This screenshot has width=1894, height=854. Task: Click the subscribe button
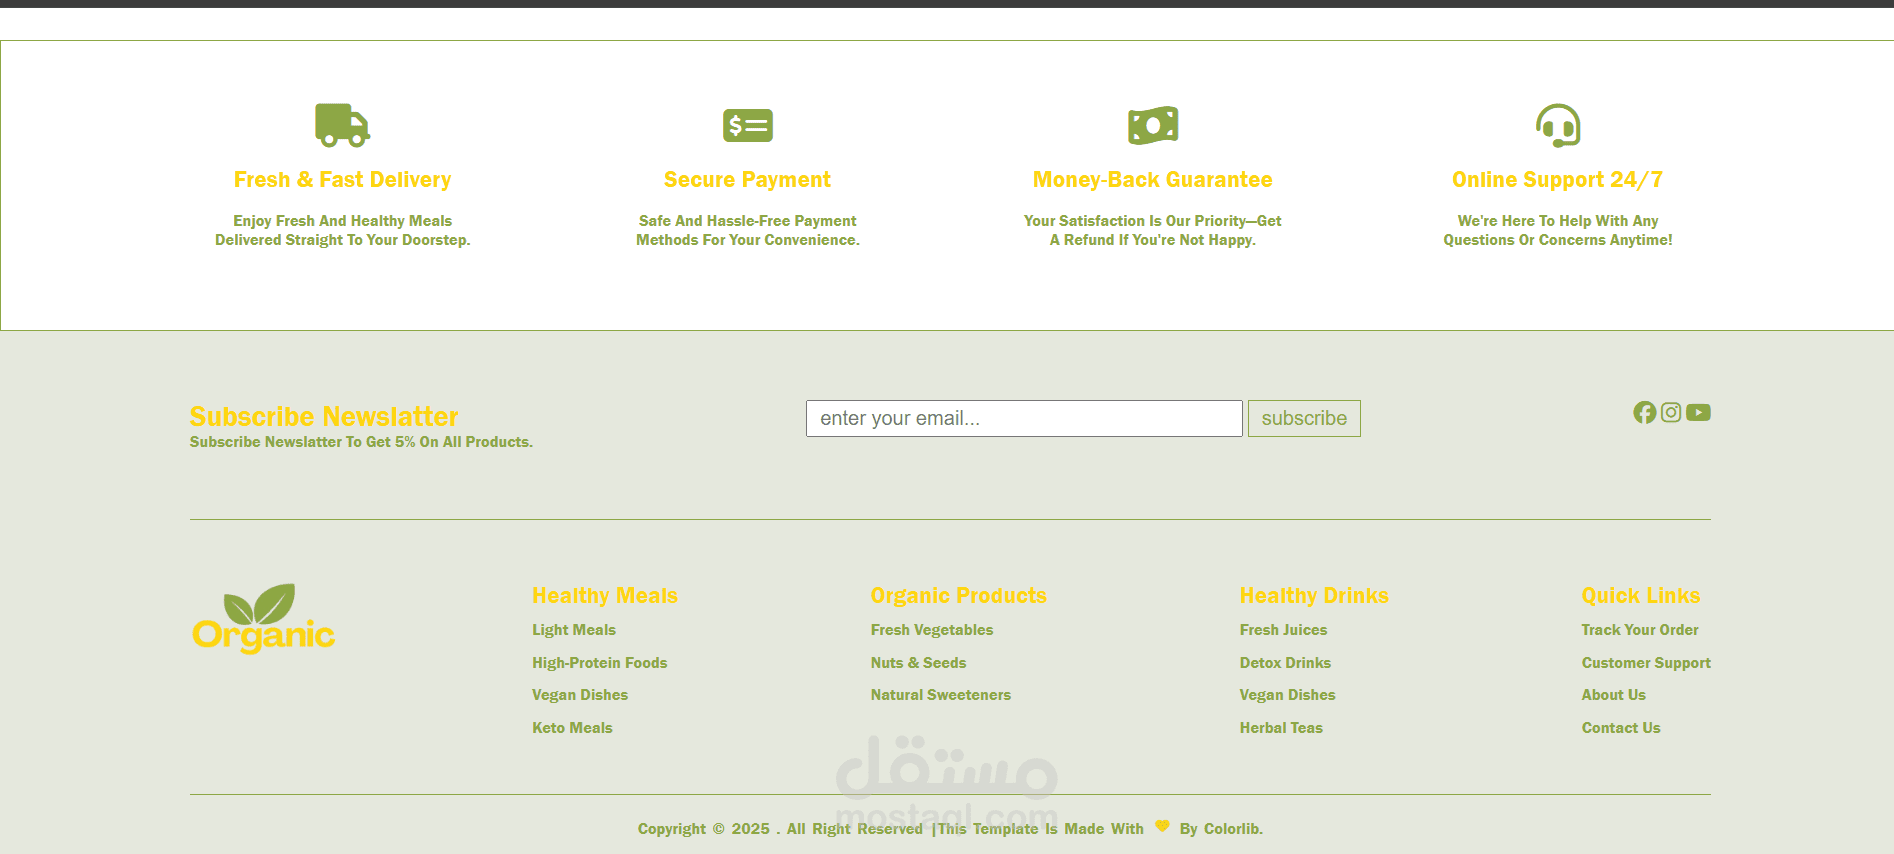(x=1304, y=418)
